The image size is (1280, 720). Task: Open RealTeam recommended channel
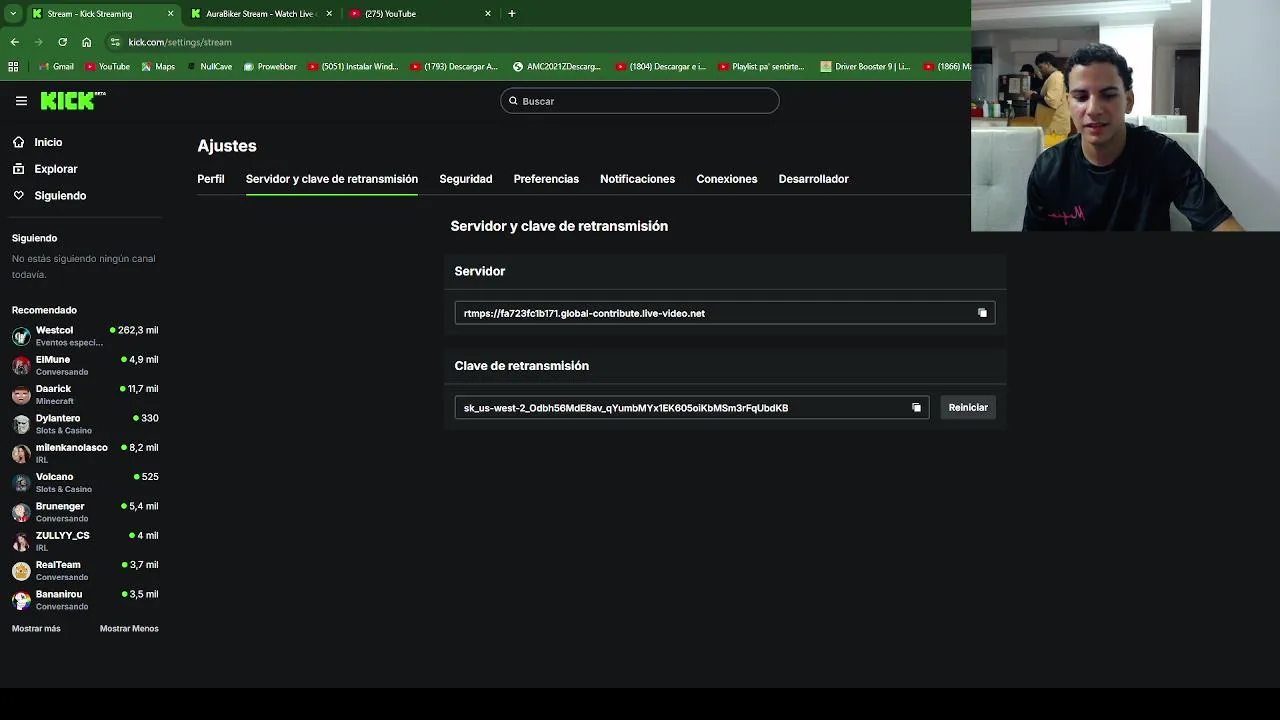click(x=85, y=570)
